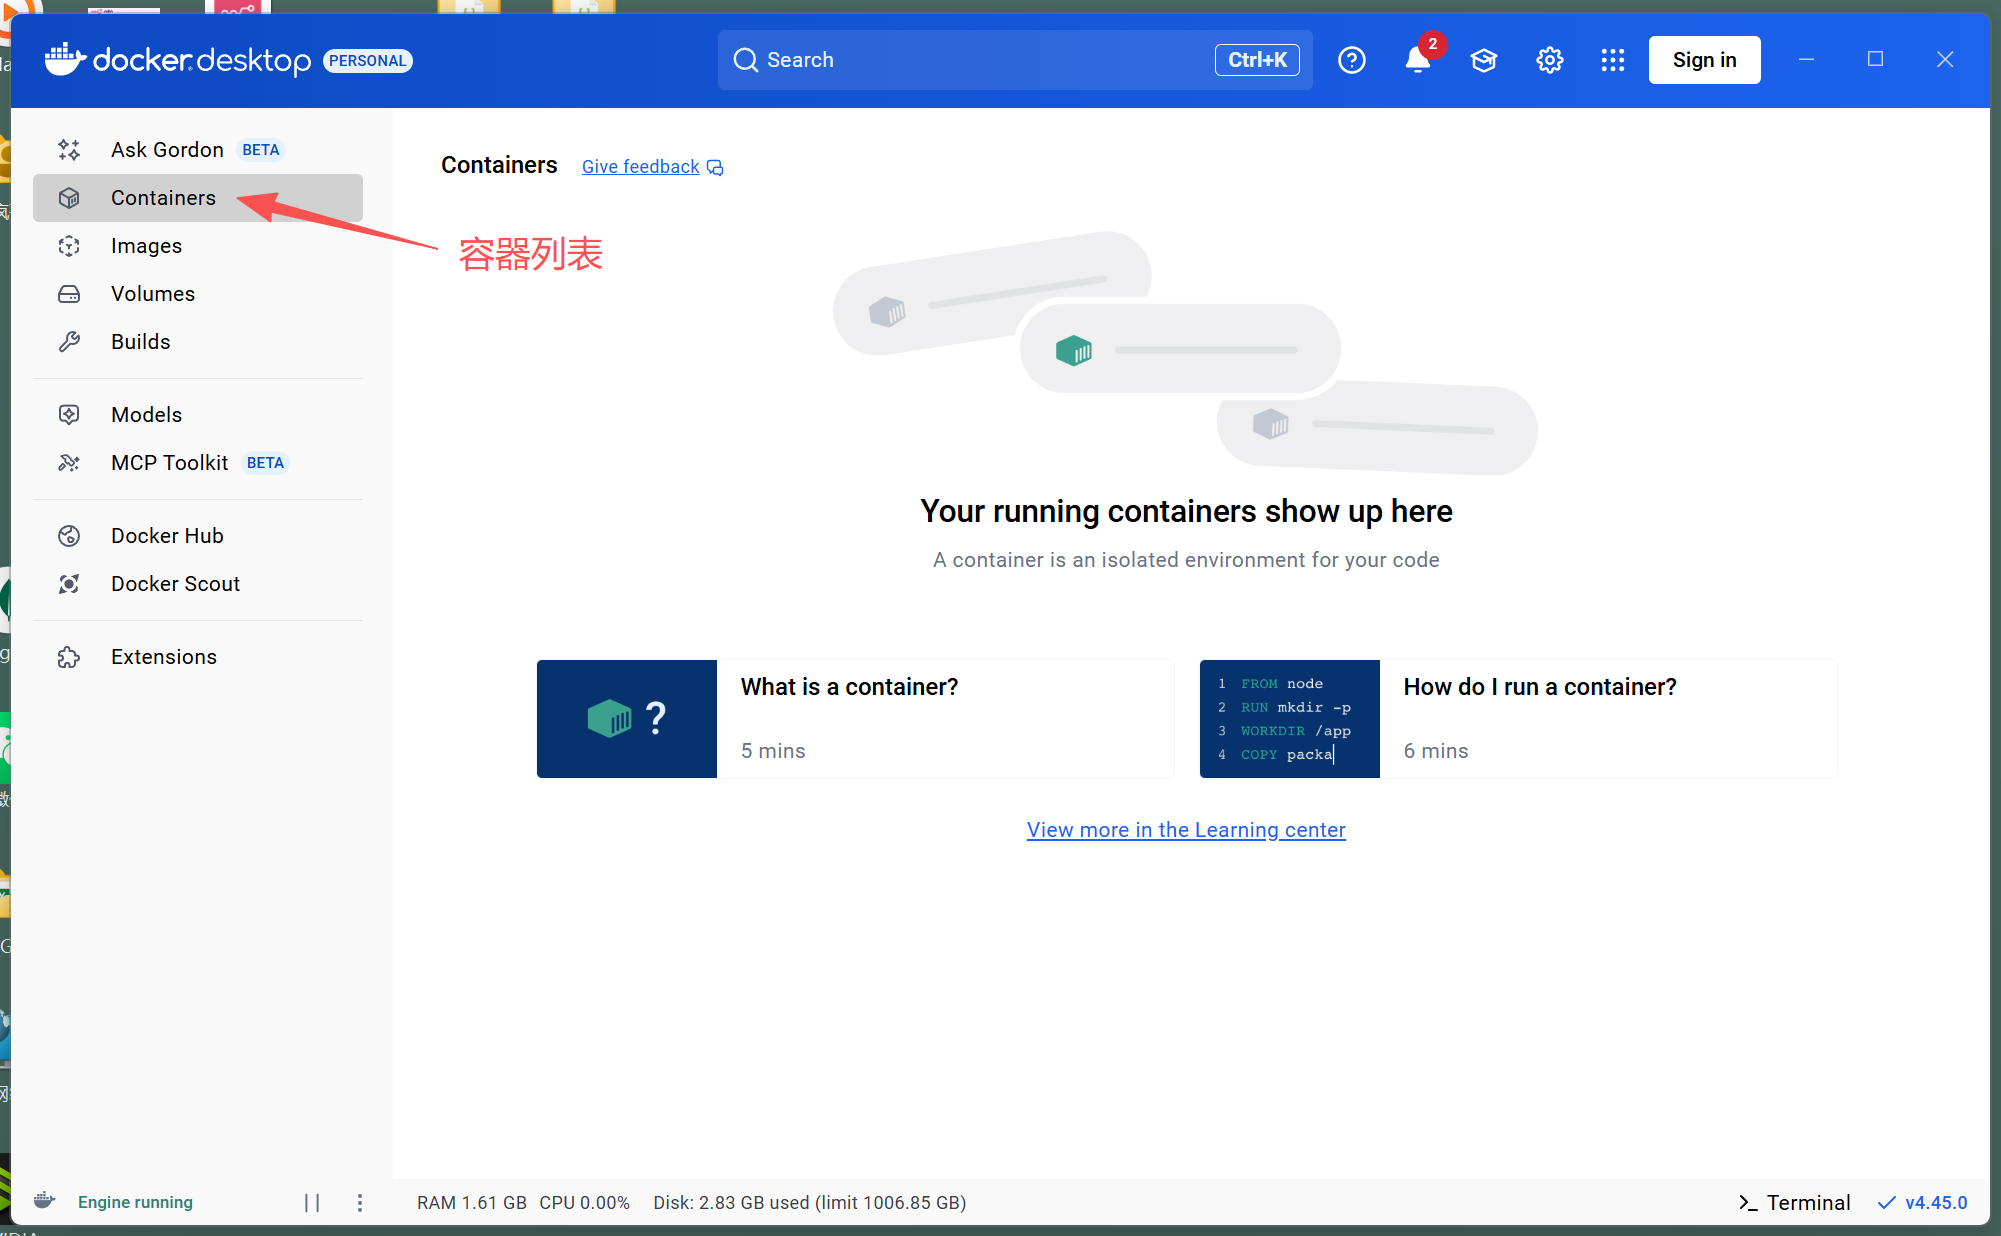This screenshot has width=2001, height=1236.
Task: Select the Extensions puzzle icon in sidebar
Action: pyautogui.click(x=68, y=657)
